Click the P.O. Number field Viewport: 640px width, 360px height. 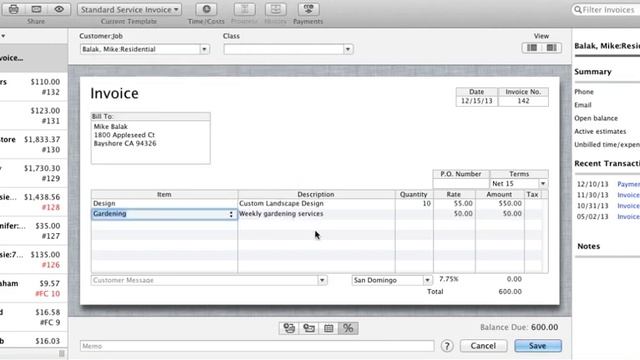tap(461, 184)
